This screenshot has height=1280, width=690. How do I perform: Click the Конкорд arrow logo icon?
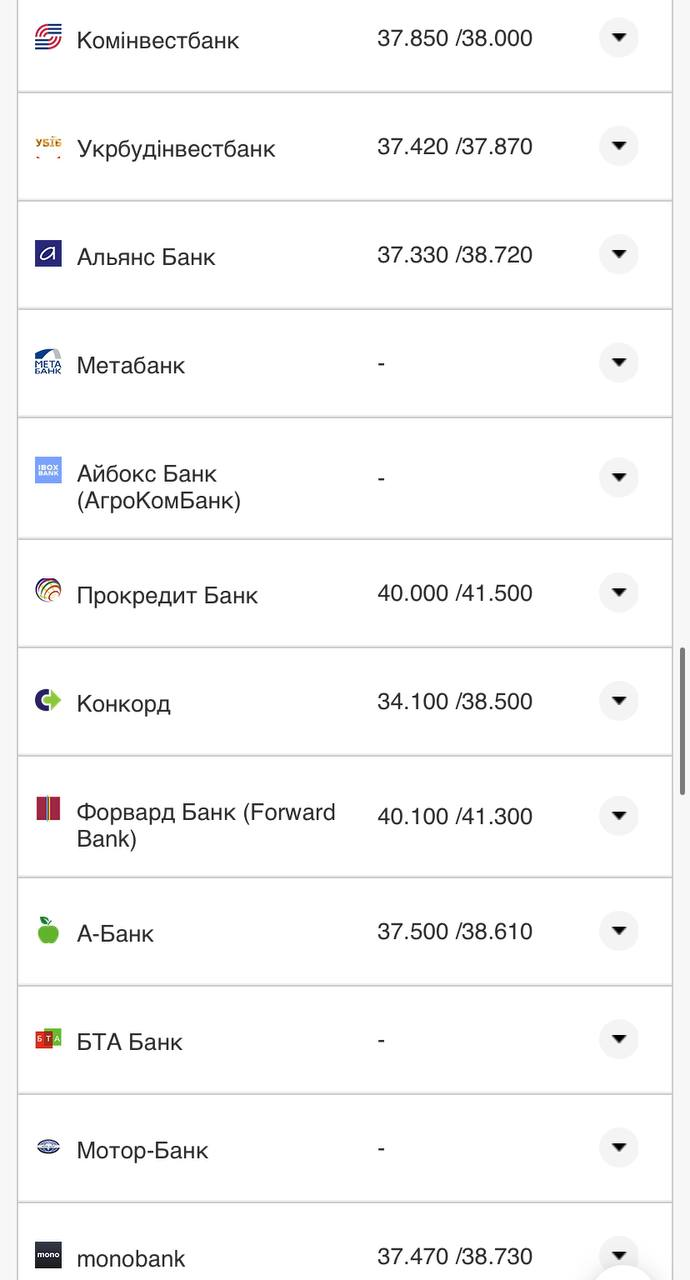(x=48, y=700)
